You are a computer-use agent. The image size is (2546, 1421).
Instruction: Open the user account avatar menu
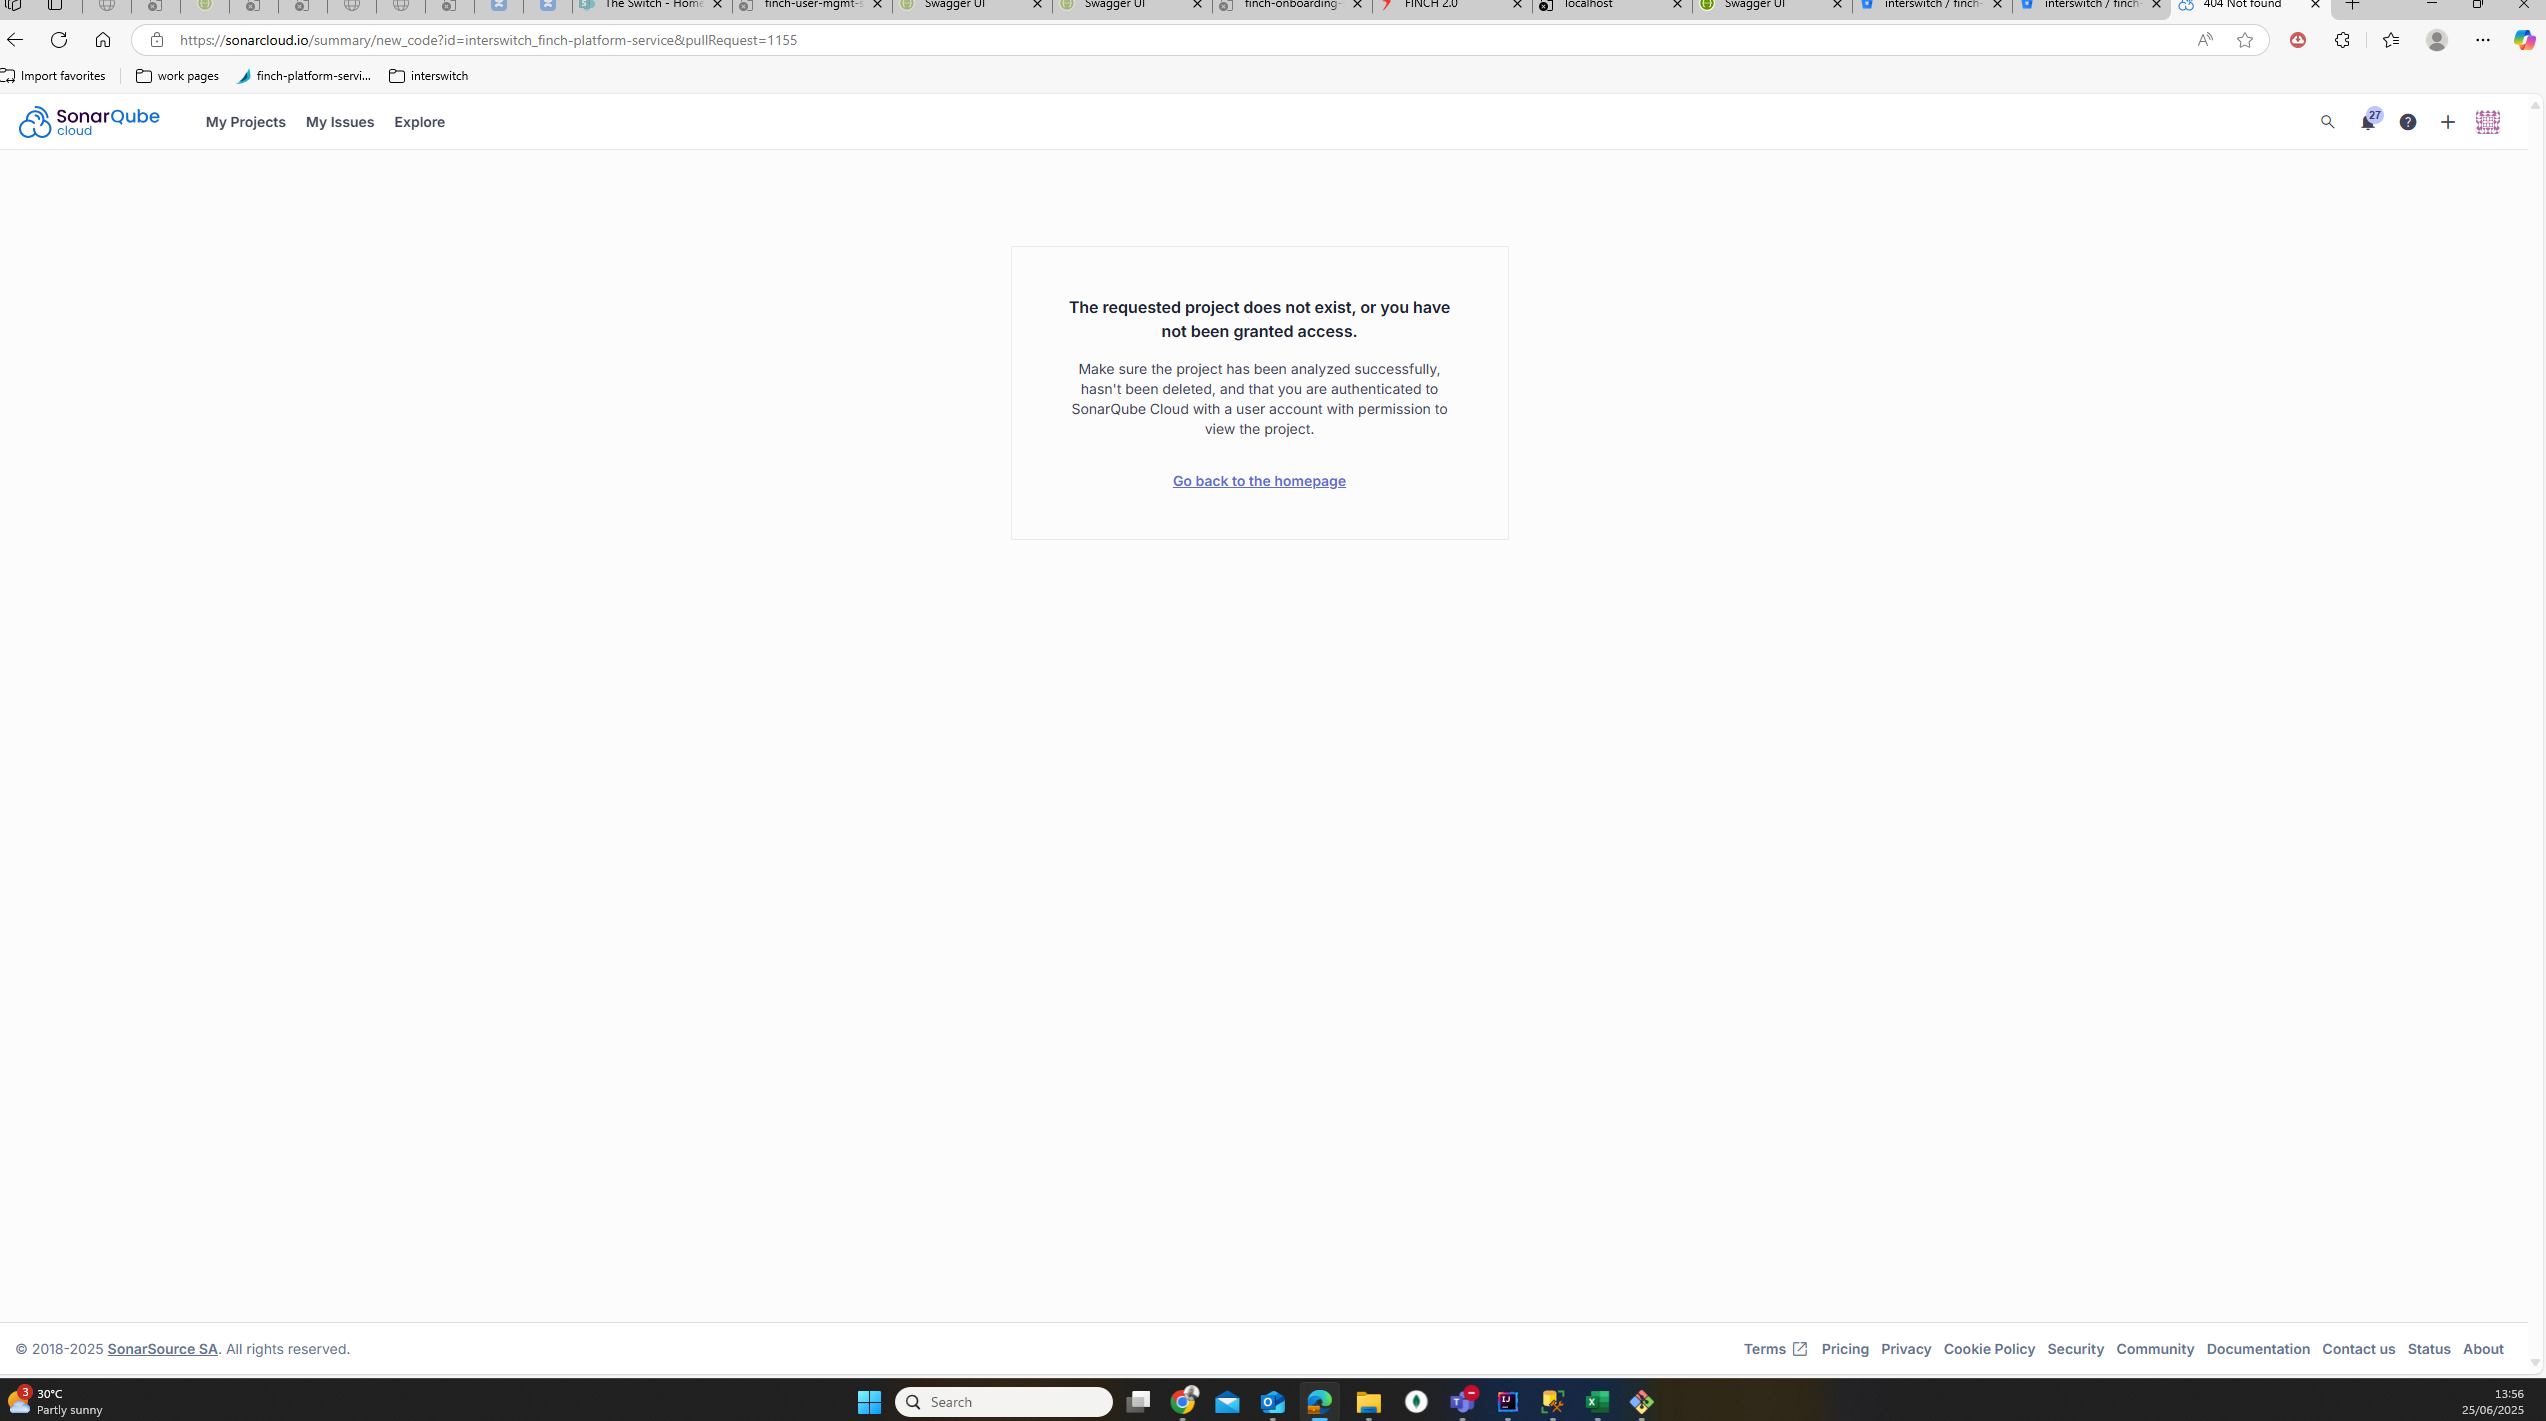tap(2487, 122)
